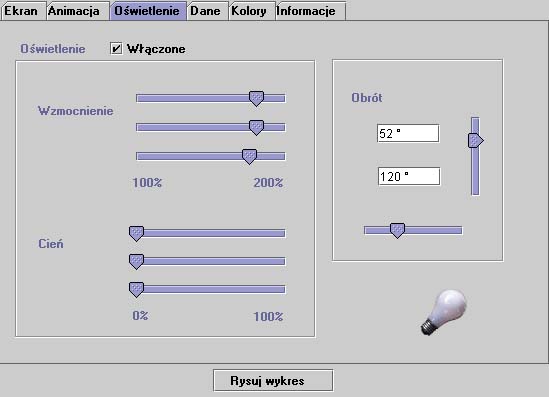Image resolution: width=549 pixels, height=397 pixels.
Task: Click the 0% label under Cień
Action: click(140, 316)
